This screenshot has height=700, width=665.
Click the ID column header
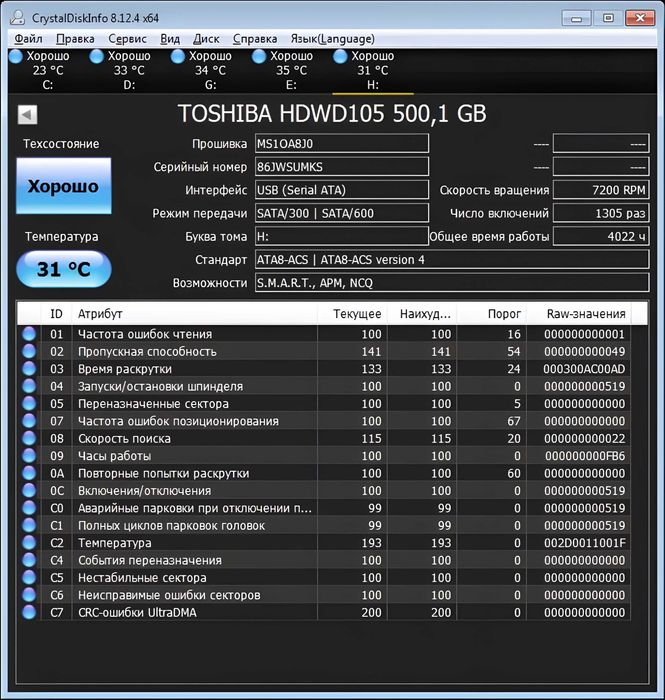pyautogui.click(x=56, y=314)
